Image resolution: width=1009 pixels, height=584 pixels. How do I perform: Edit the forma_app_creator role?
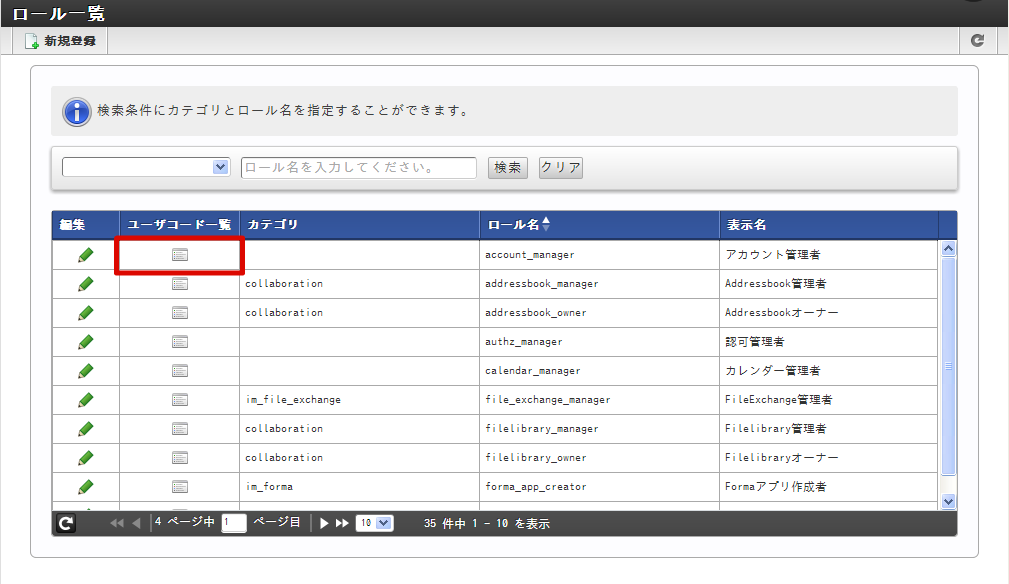(86, 487)
